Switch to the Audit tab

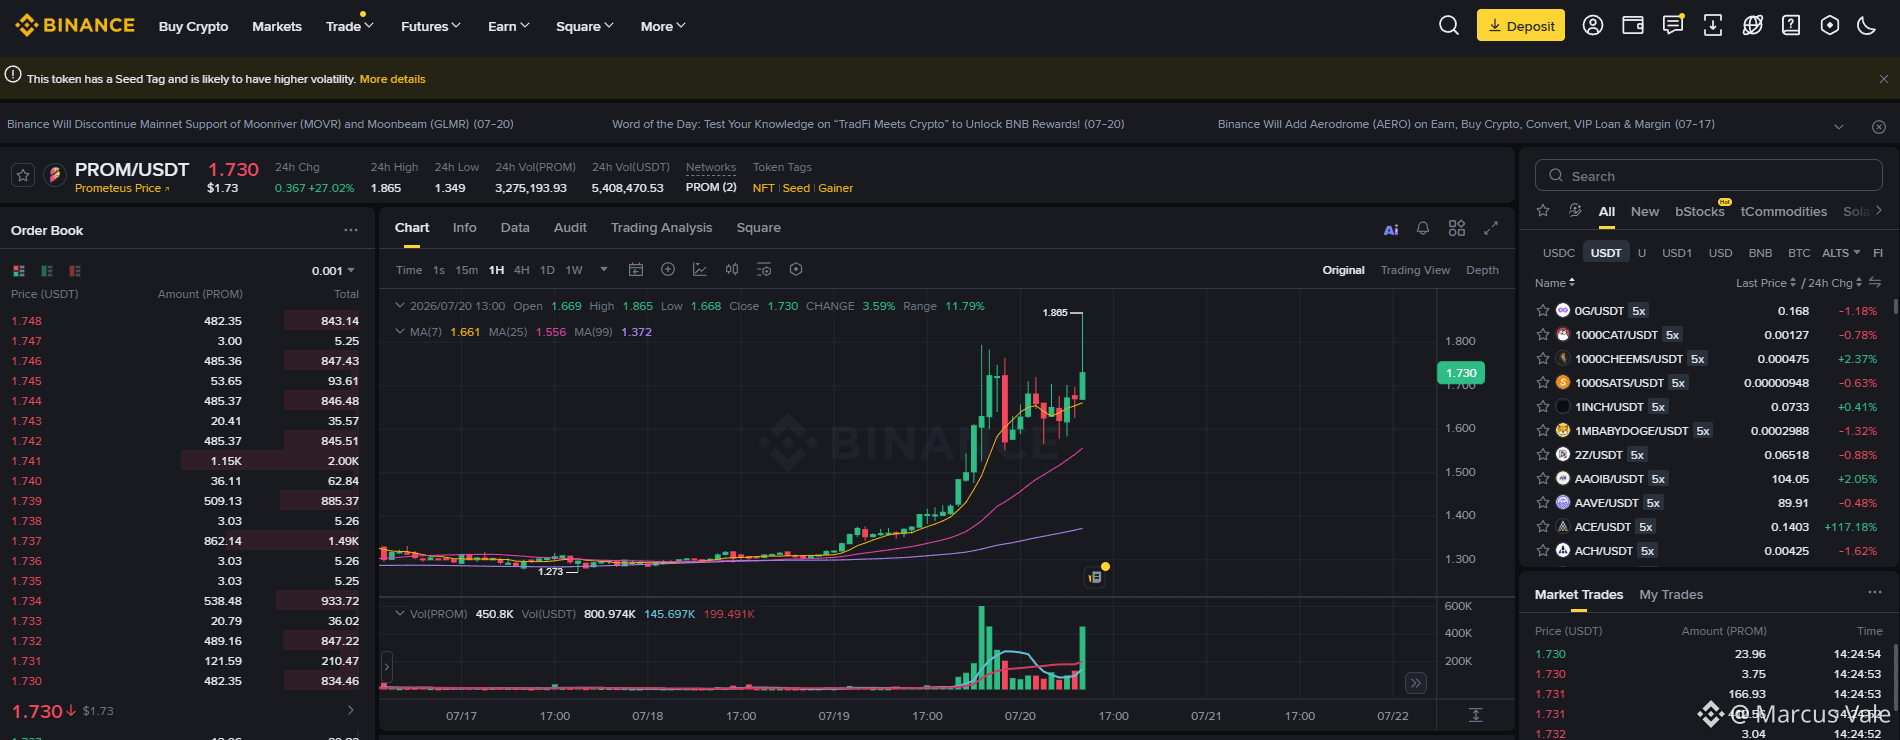click(570, 228)
